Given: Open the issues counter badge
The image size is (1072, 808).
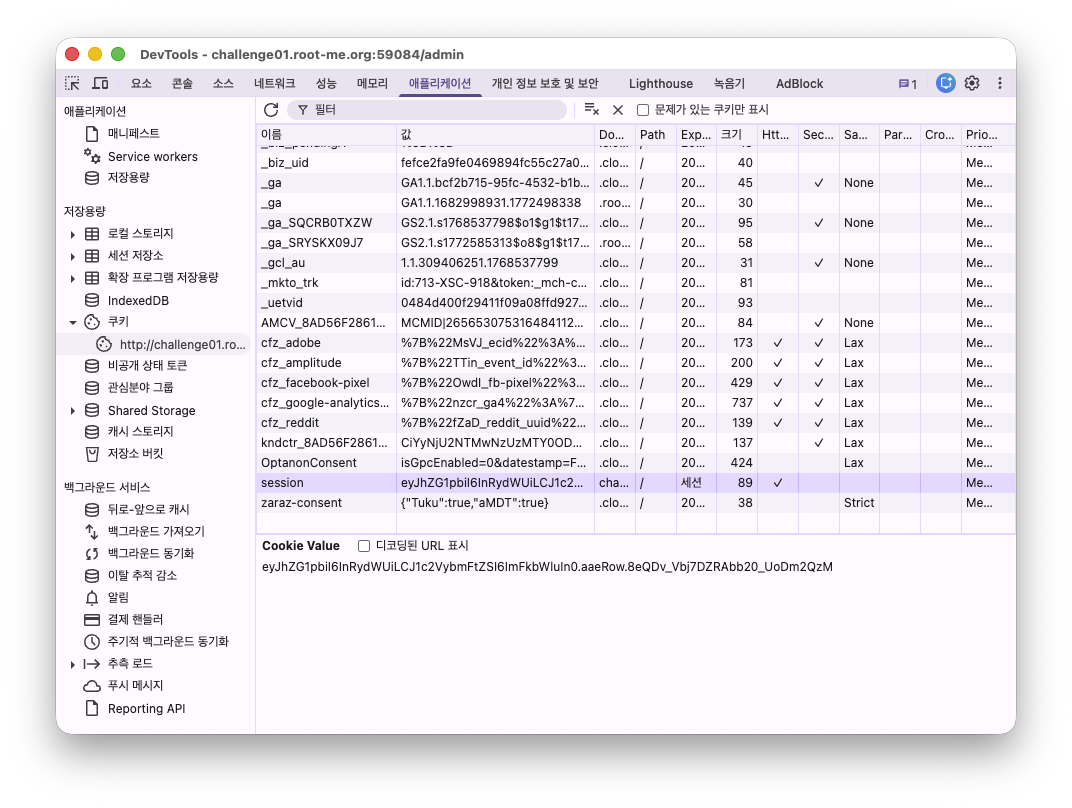Looking at the screenshot, I should [907, 84].
